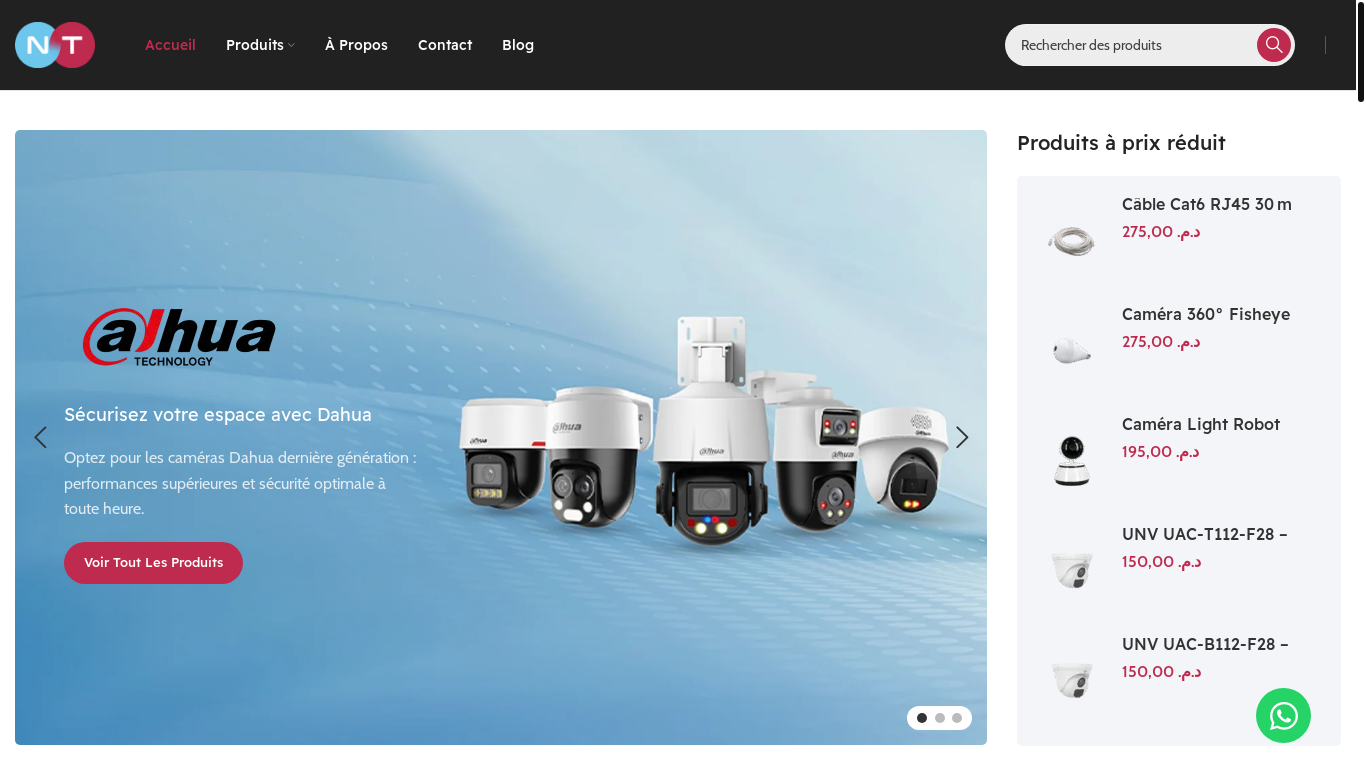
Task: Click Voir Tout Les Produits button
Action: [153, 563]
